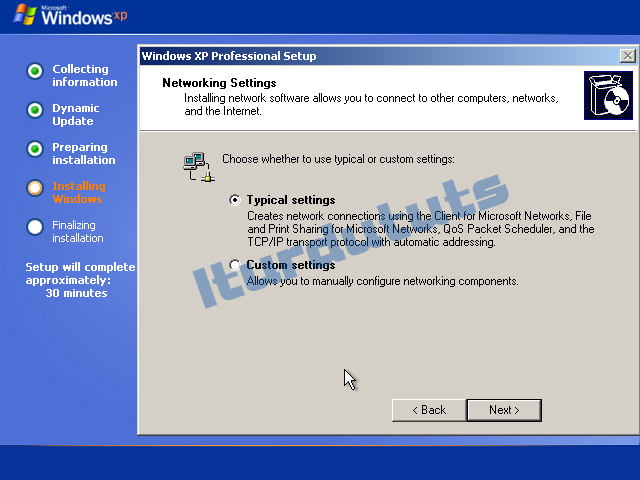Click the "Choose whether to use typical or custom settings" text
Image resolution: width=640 pixels, height=480 pixels.
[338, 159]
